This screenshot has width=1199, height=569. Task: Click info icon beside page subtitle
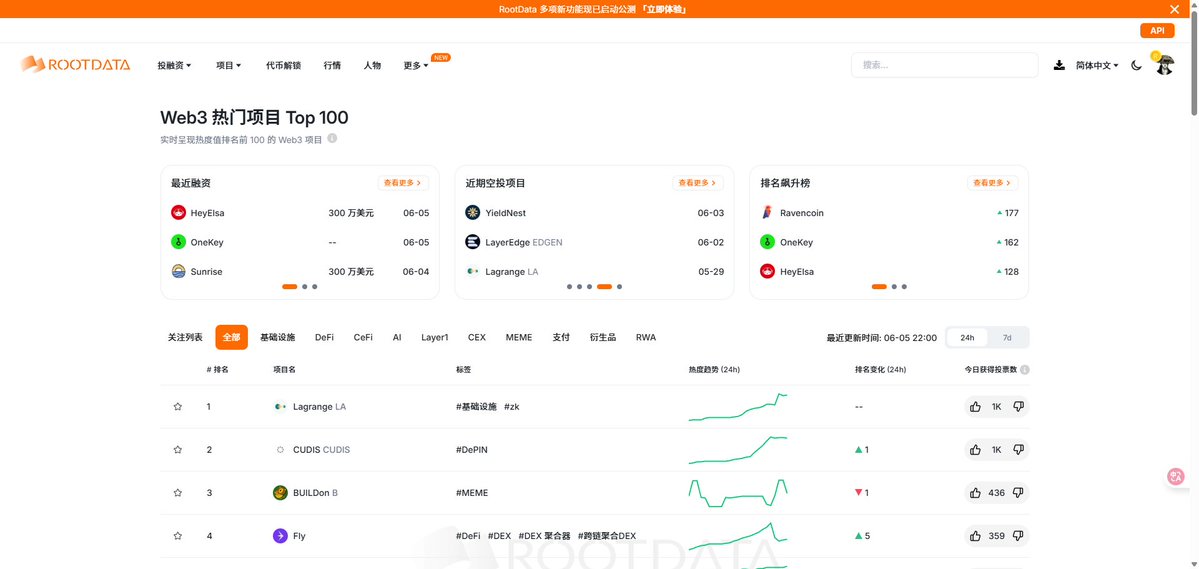pyautogui.click(x=332, y=139)
